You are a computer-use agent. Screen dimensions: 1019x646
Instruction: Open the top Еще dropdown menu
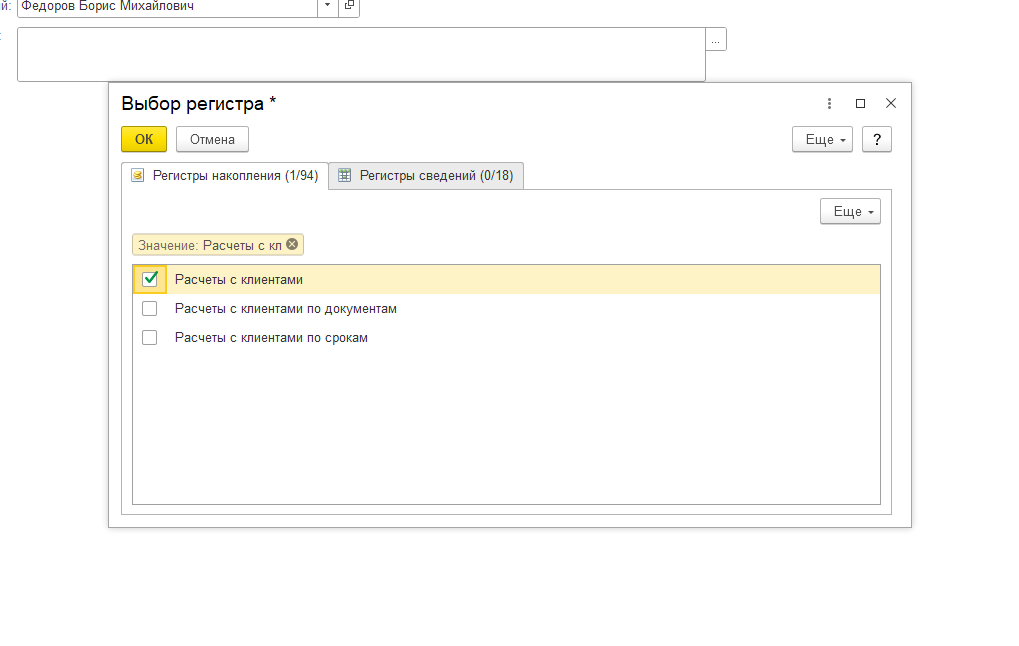[822, 139]
